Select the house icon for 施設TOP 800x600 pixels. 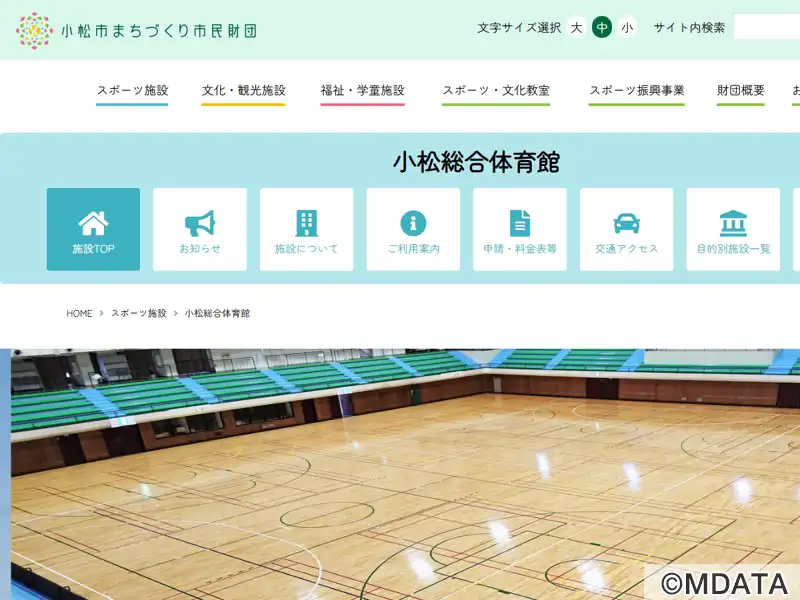(93, 223)
